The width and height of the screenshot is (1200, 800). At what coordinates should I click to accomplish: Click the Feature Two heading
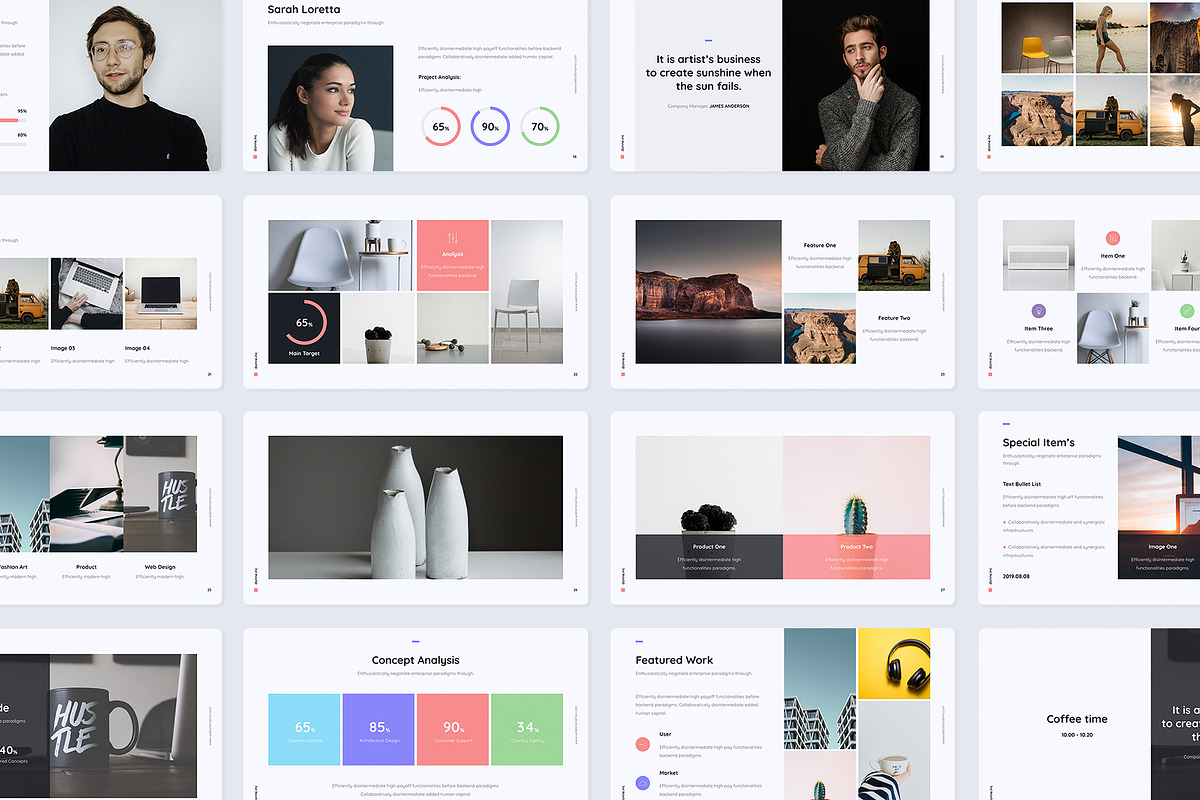894,318
